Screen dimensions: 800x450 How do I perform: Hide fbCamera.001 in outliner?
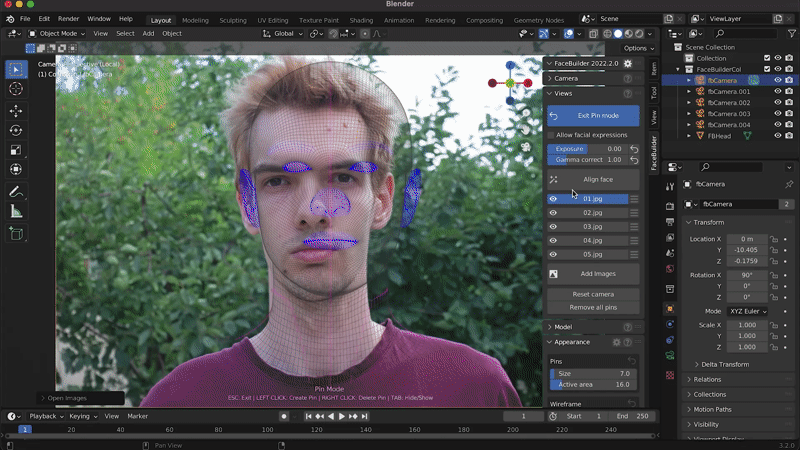point(778,91)
